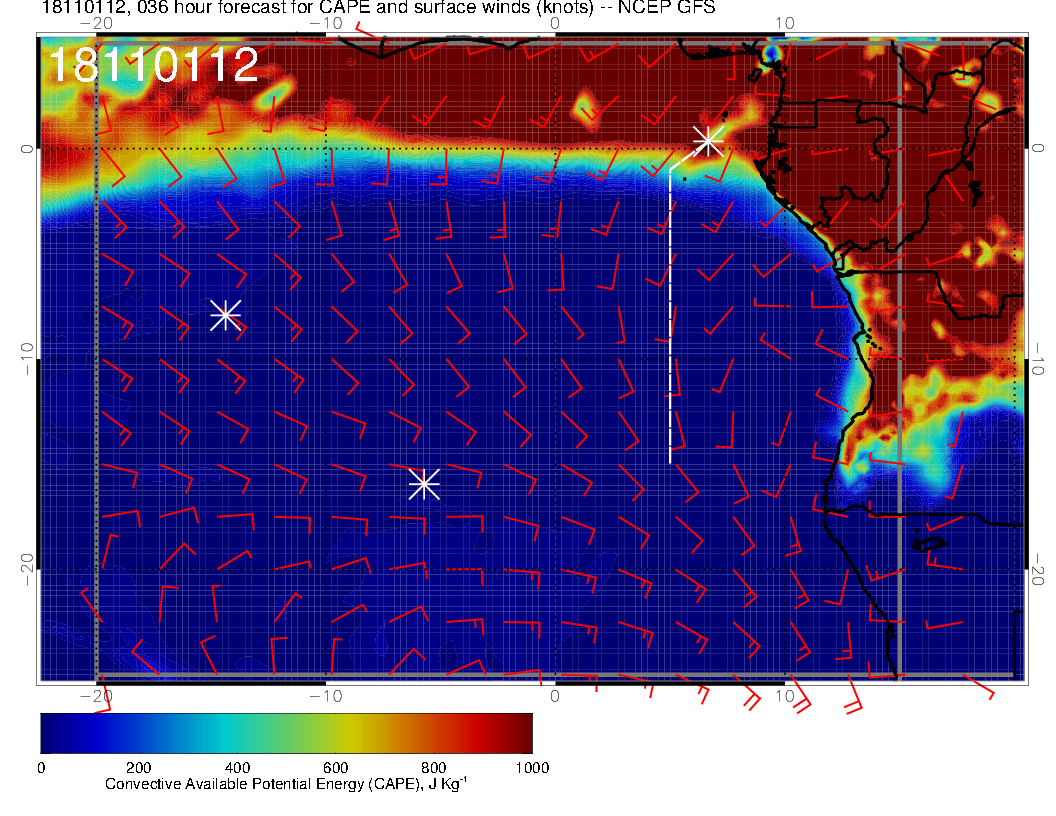Click the "-20" longitude label on the top axis
This screenshot has height=816, width=1056.
click(96, 23)
